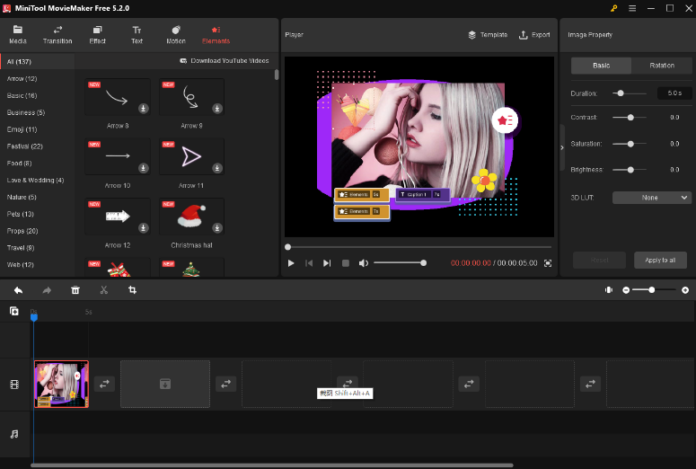Select the Nature (5) category
This screenshot has height=469, width=696.
(21, 197)
